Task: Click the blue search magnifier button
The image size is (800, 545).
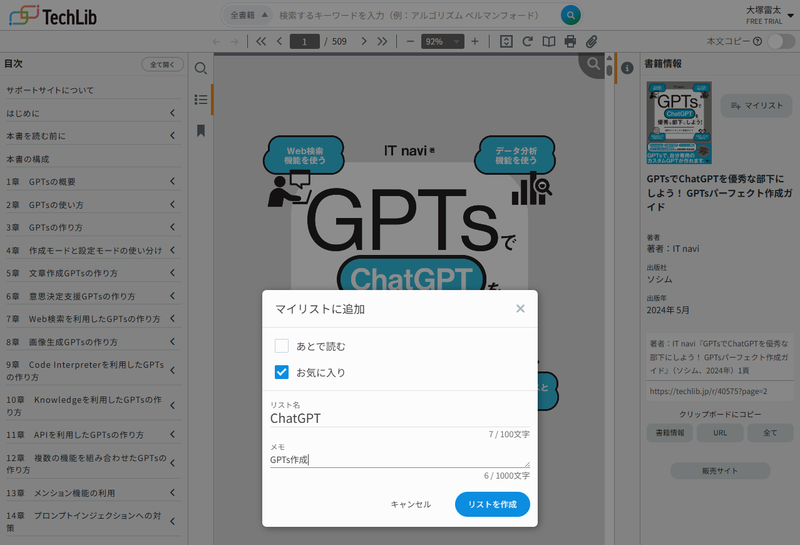Action: coord(570,15)
